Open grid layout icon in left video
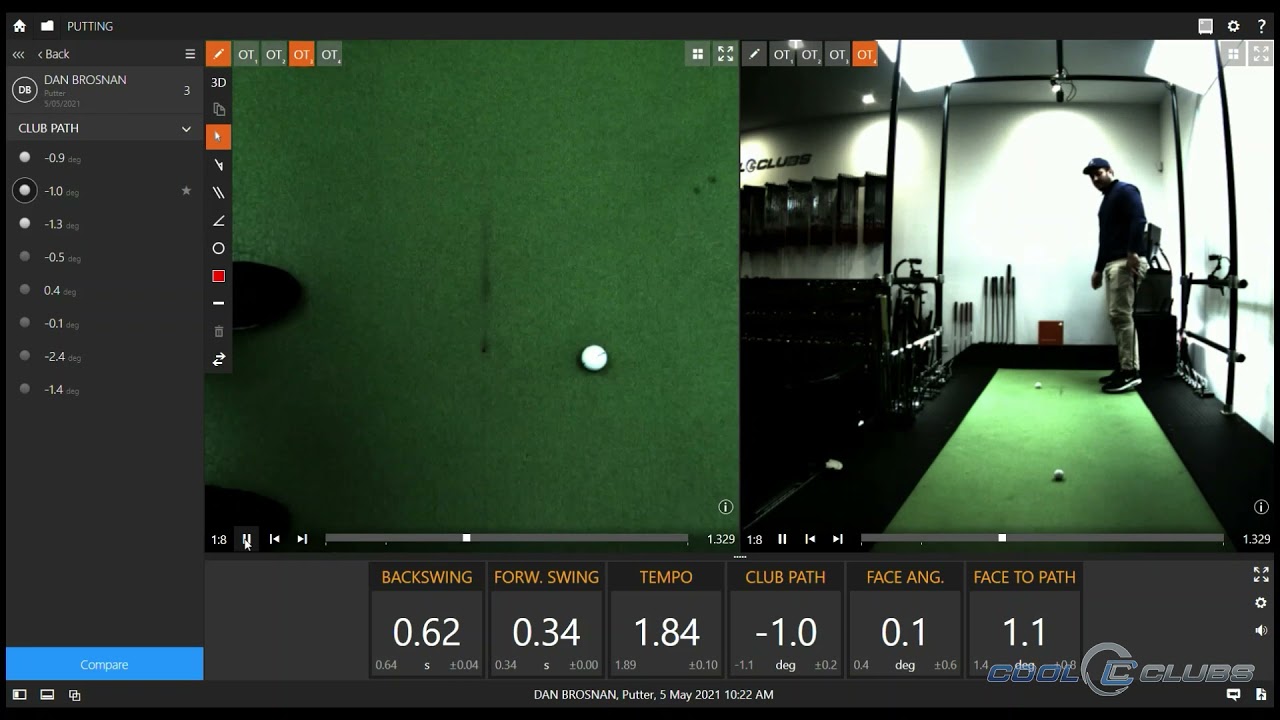Viewport: 1280px width, 720px height. [698, 54]
